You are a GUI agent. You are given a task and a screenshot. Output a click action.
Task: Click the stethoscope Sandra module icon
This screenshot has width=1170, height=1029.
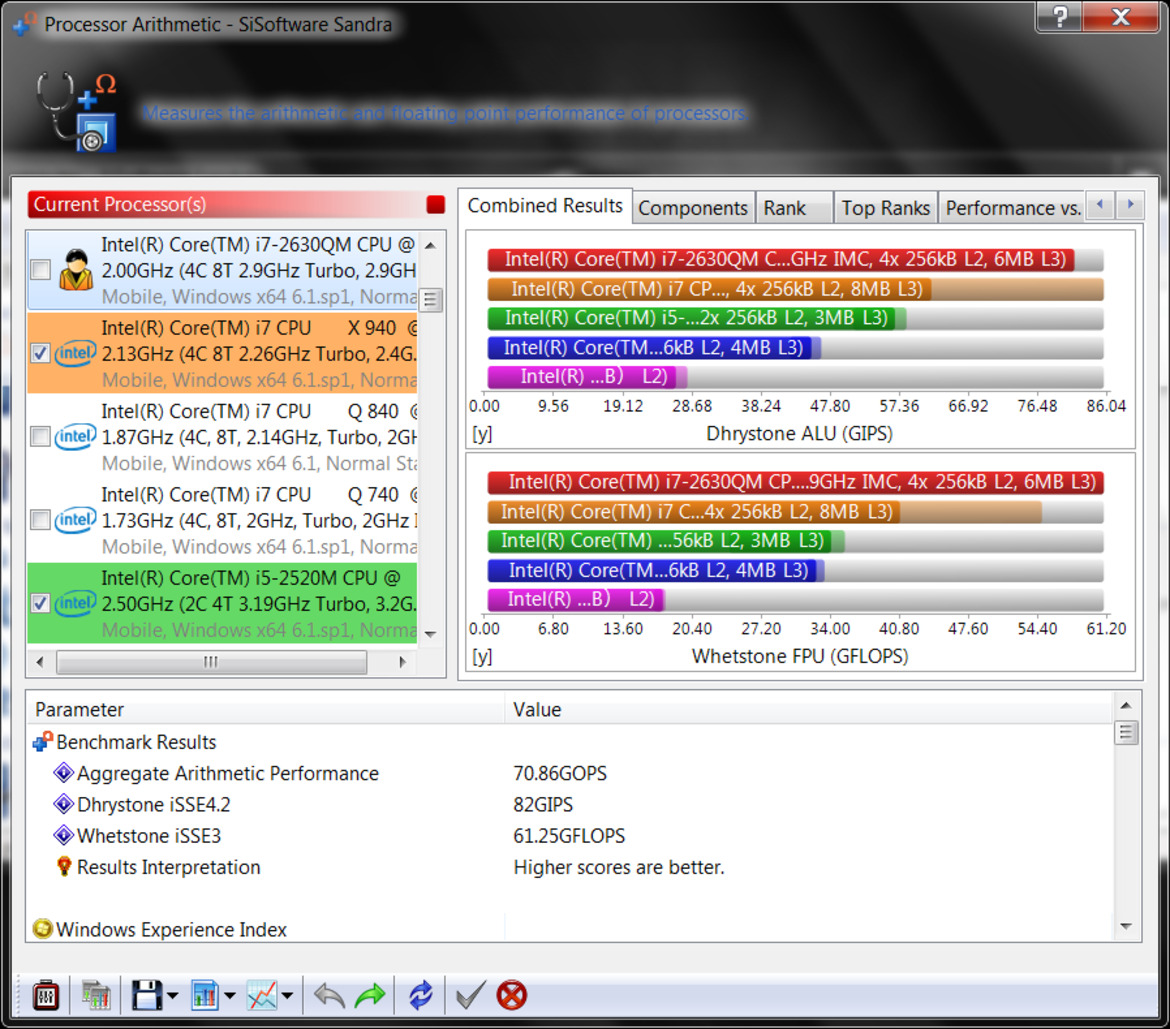pyautogui.click(x=76, y=112)
